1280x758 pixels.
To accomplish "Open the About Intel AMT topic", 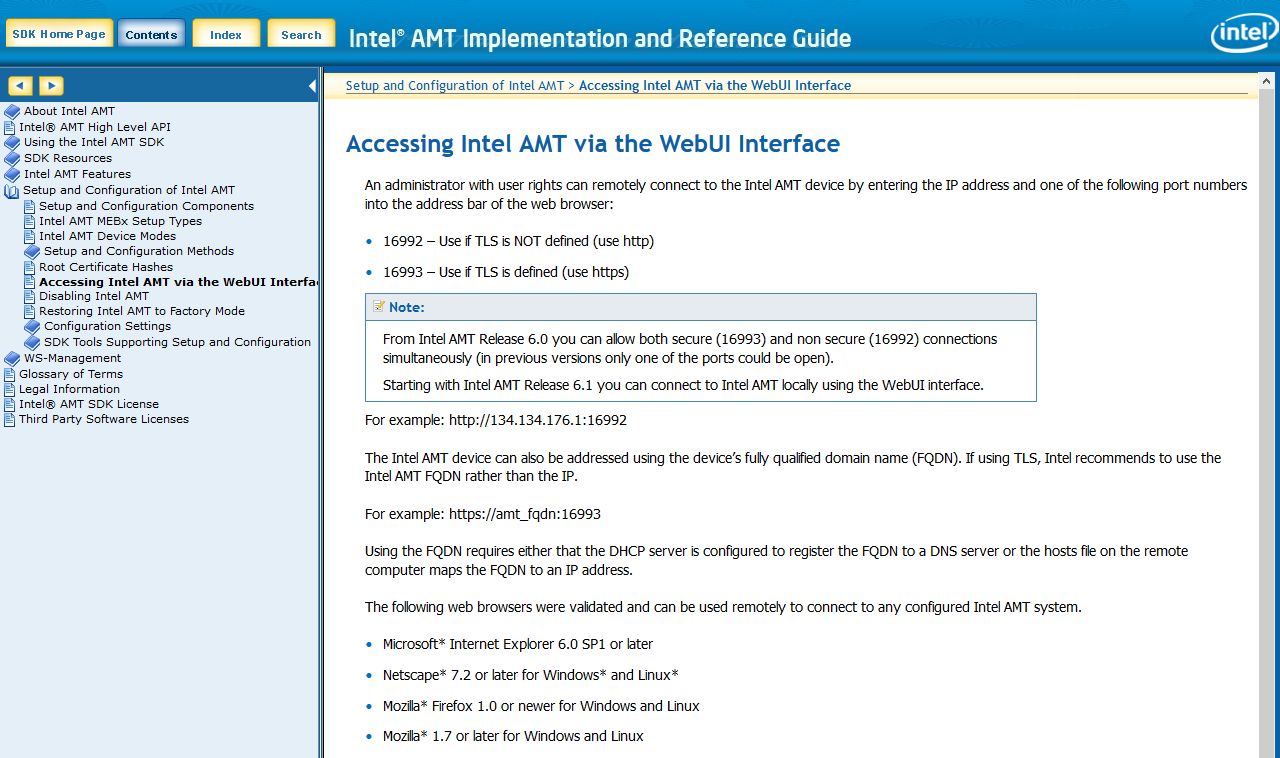I will tap(69, 111).
